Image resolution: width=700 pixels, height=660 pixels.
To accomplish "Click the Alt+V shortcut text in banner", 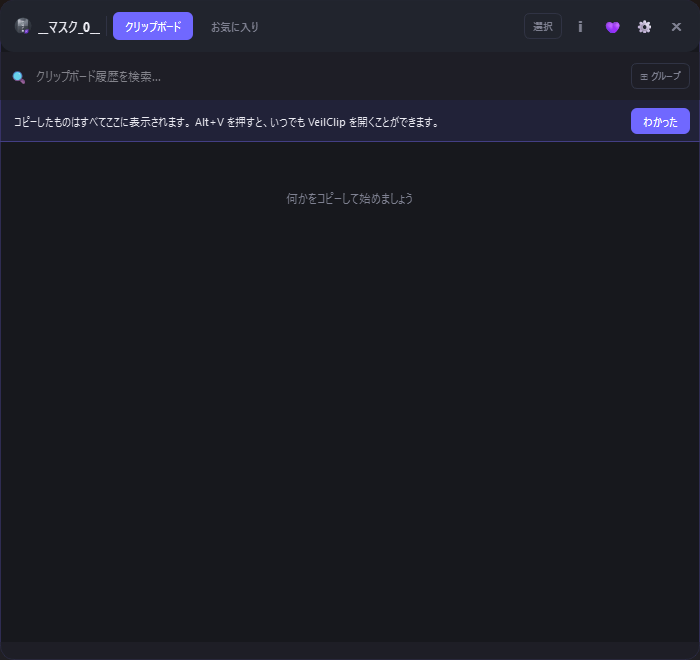I will point(210,122).
